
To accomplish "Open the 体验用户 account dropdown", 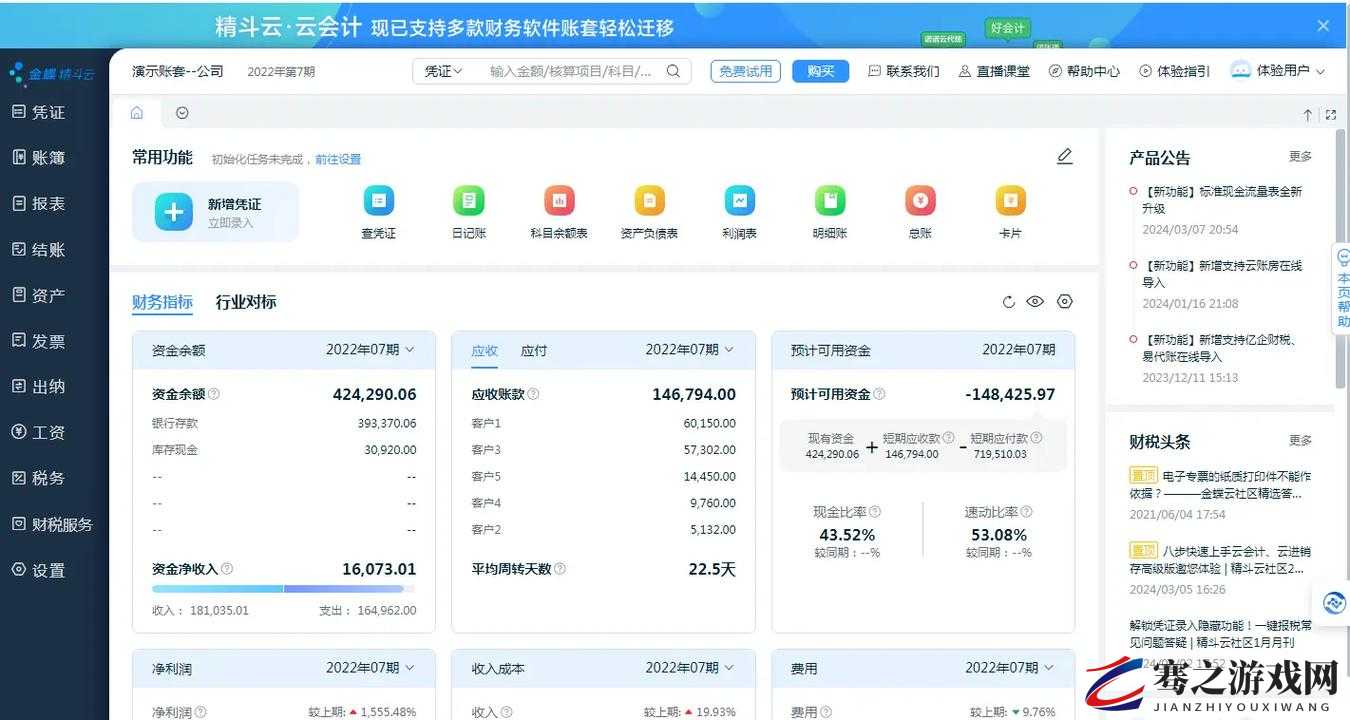I will point(1278,71).
